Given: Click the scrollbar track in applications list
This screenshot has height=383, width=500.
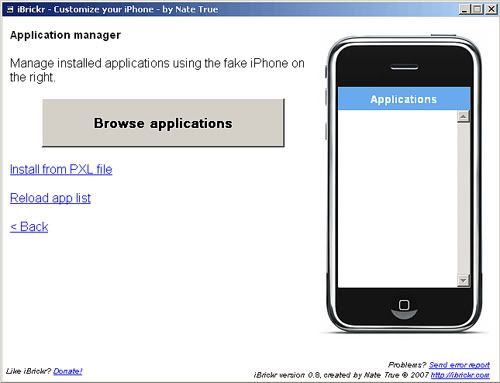Looking at the screenshot, I should click(463, 198).
